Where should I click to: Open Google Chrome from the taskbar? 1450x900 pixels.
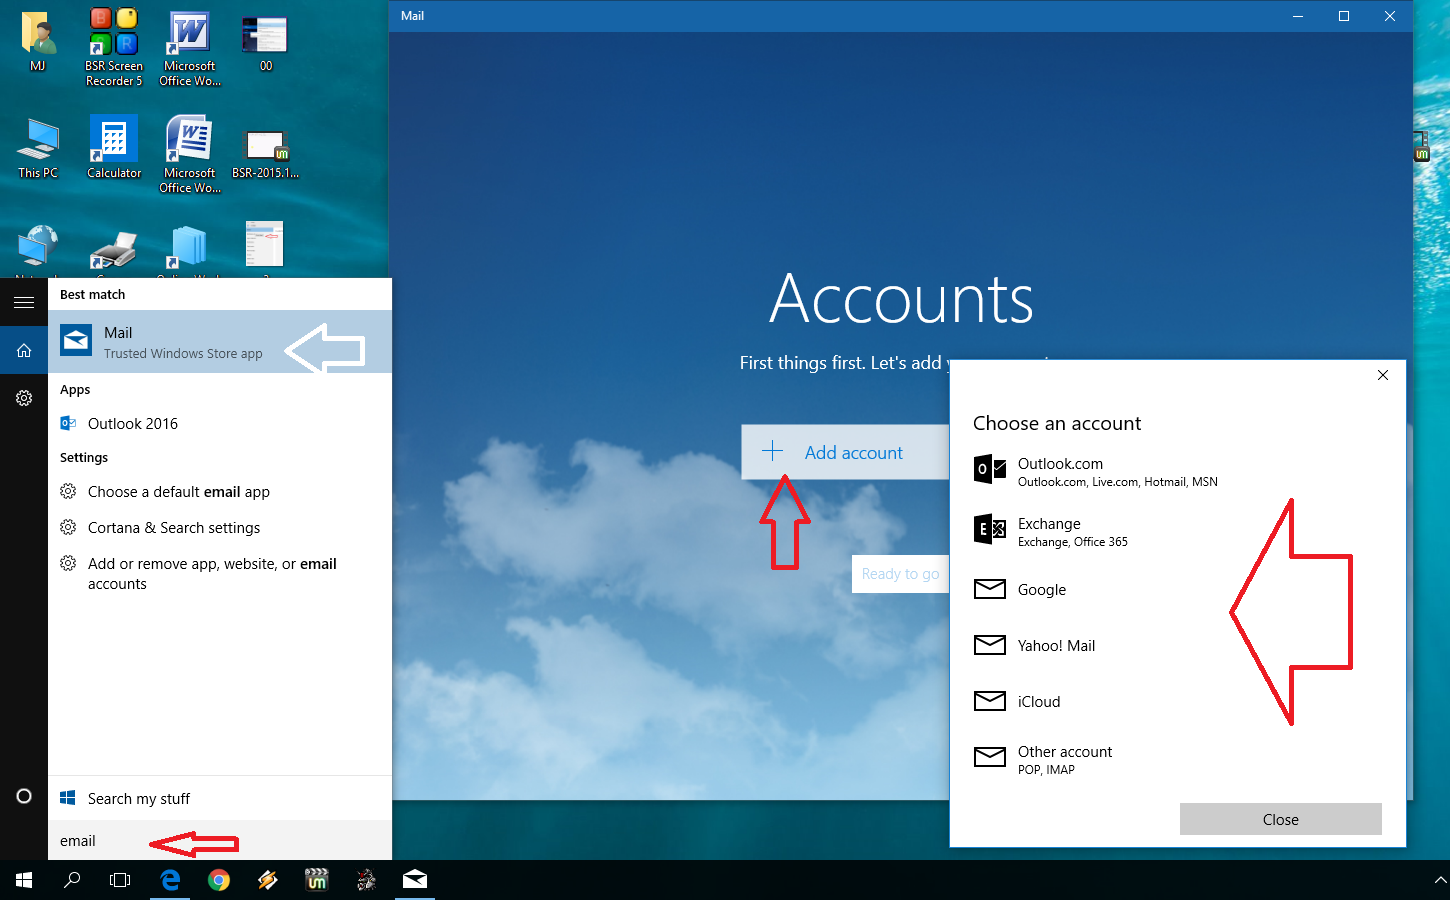pyautogui.click(x=219, y=880)
